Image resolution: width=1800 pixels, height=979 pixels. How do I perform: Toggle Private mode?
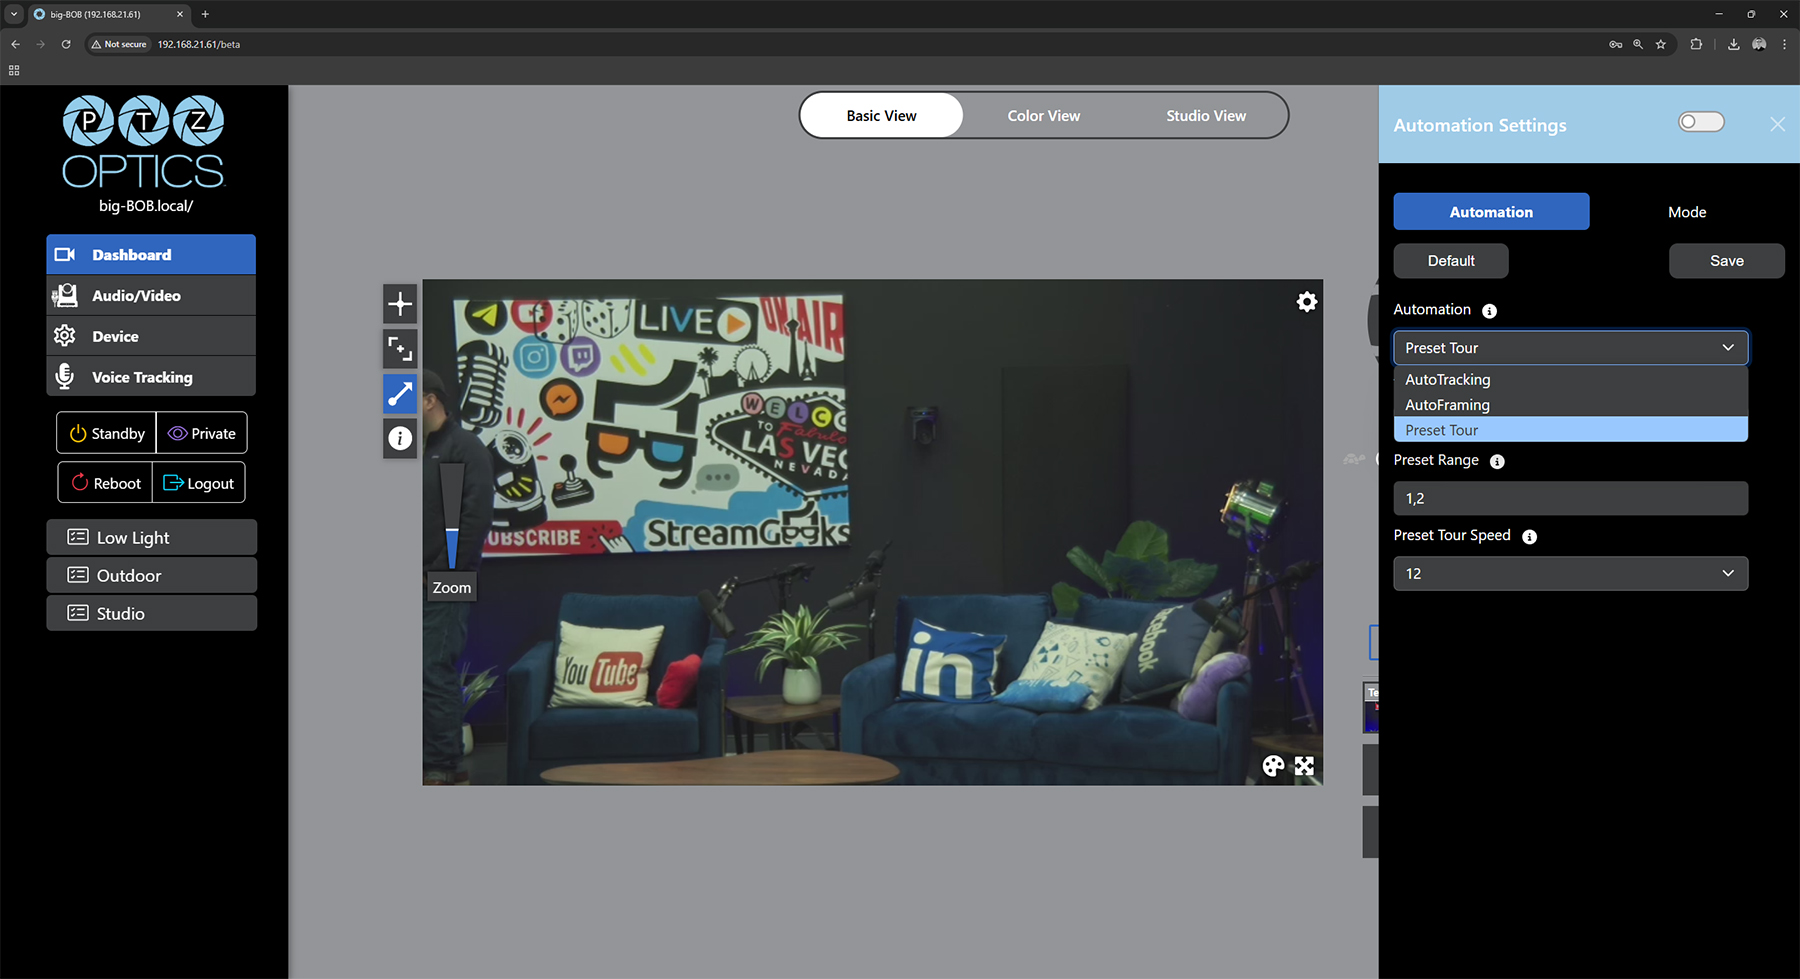click(202, 433)
